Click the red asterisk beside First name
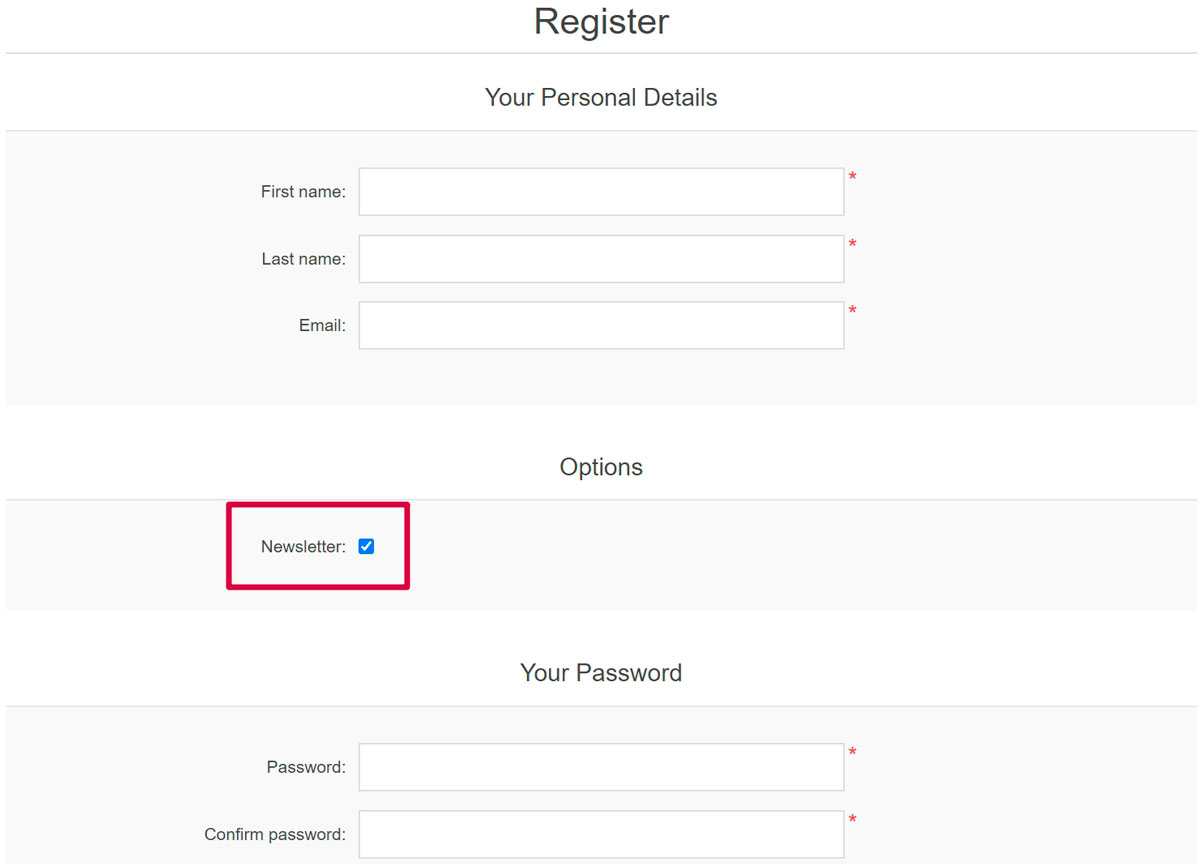 click(x=853, y=178)
